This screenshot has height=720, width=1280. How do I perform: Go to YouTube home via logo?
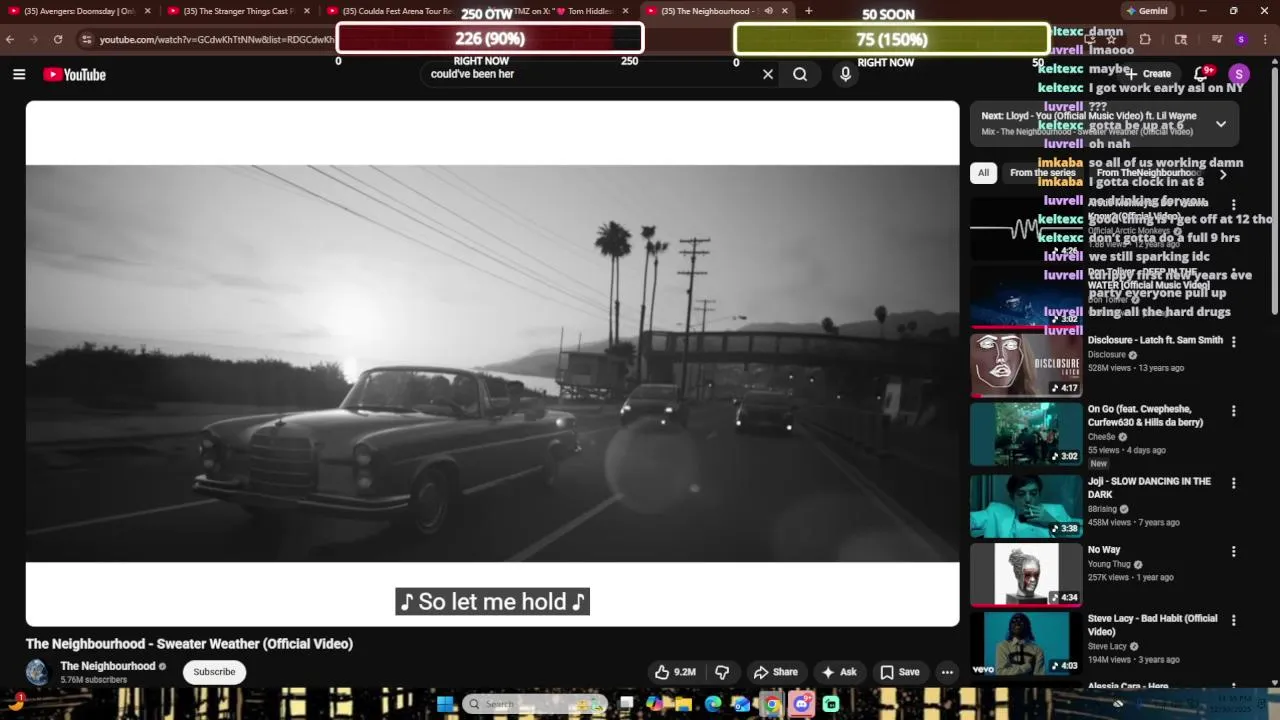click(74, 75)
